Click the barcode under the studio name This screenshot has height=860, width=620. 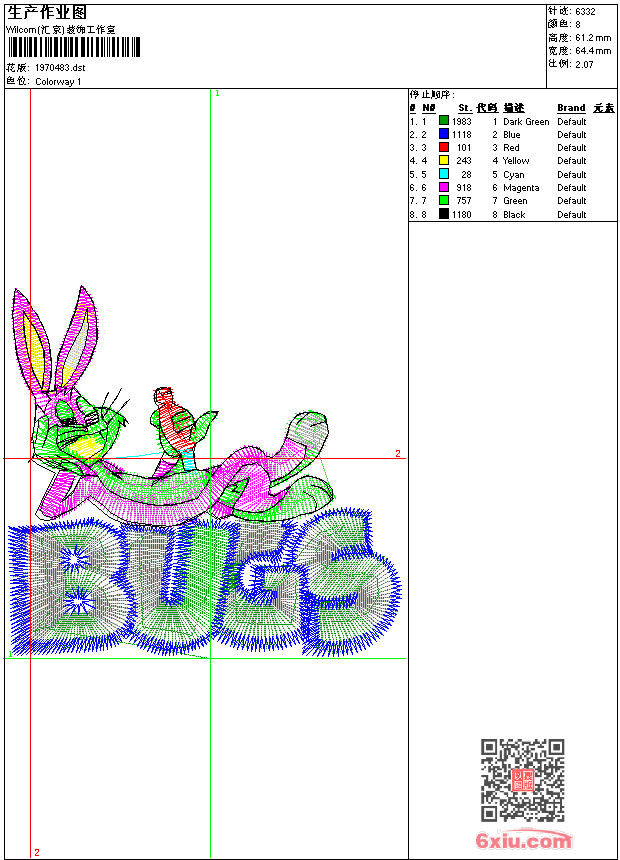pyautogui.click(x=74, y=47)
